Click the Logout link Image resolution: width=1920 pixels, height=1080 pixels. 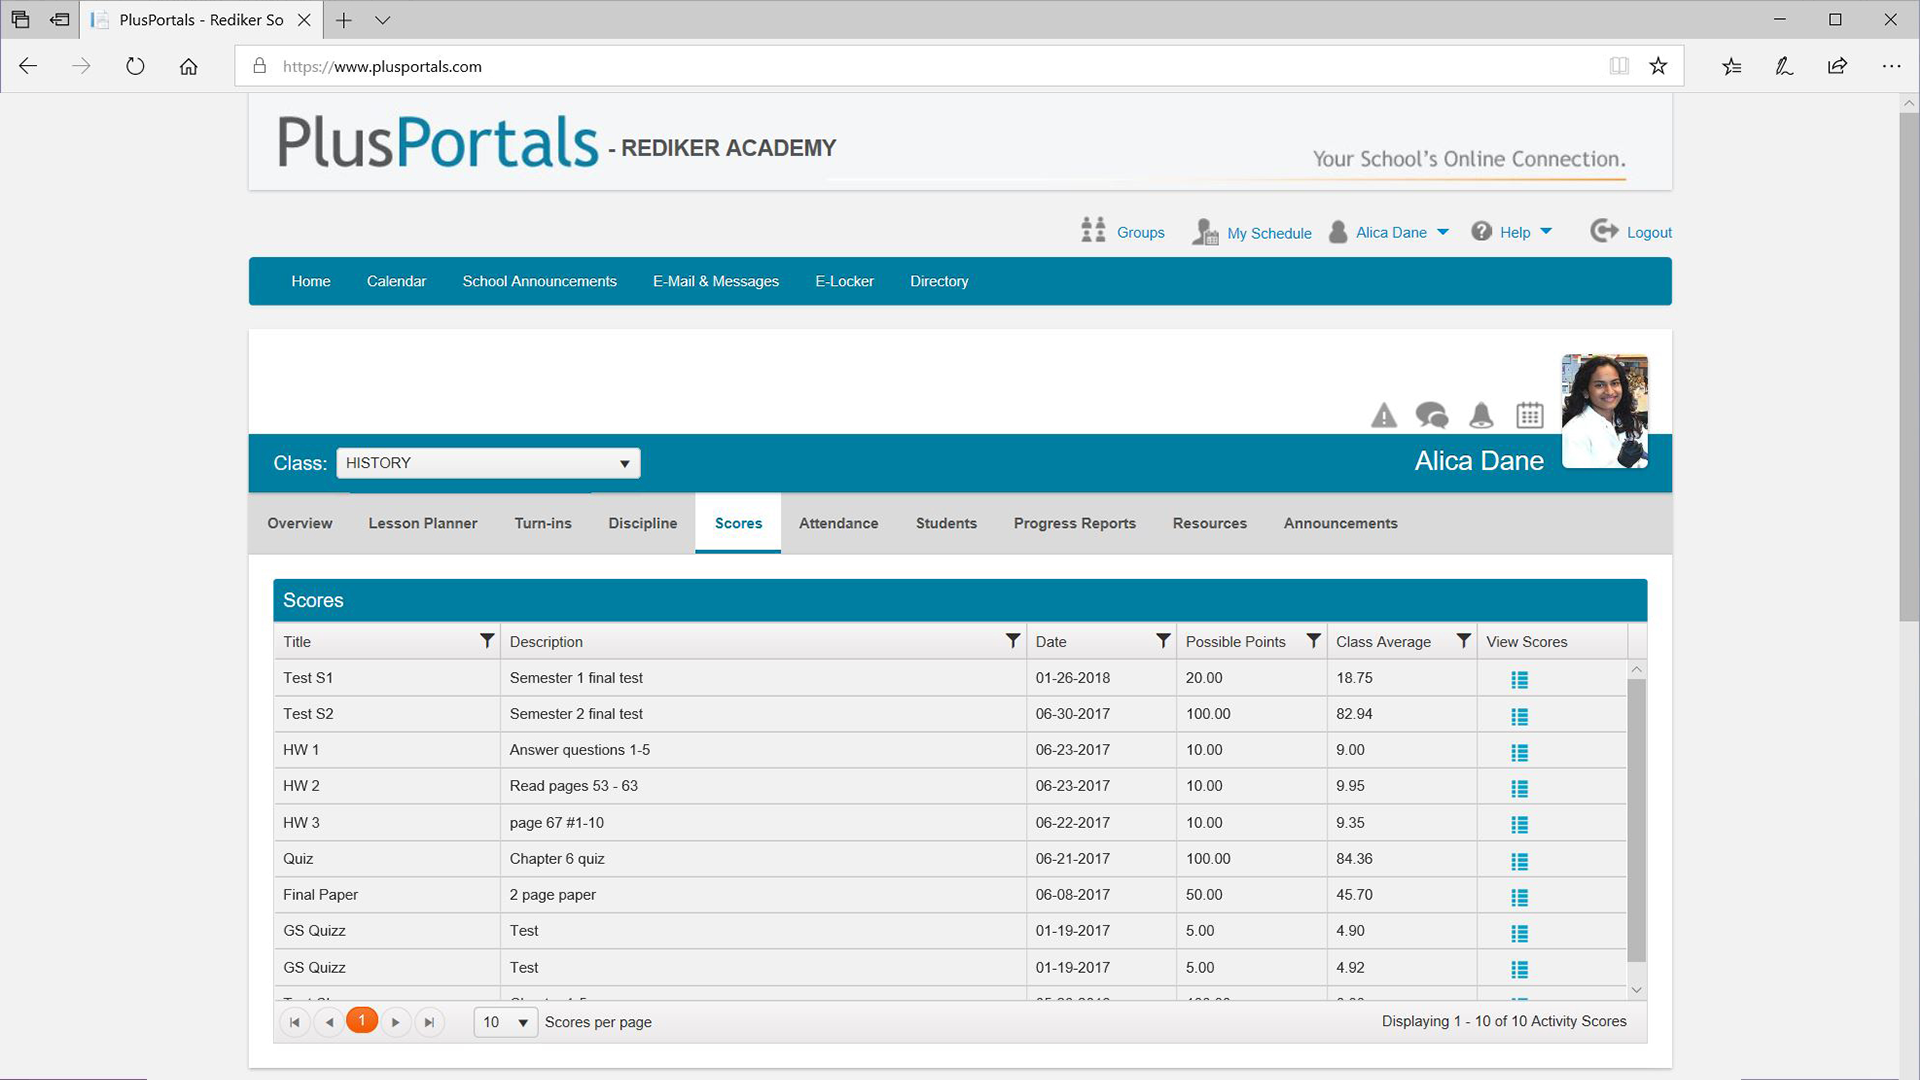[x=1648, y=232]
